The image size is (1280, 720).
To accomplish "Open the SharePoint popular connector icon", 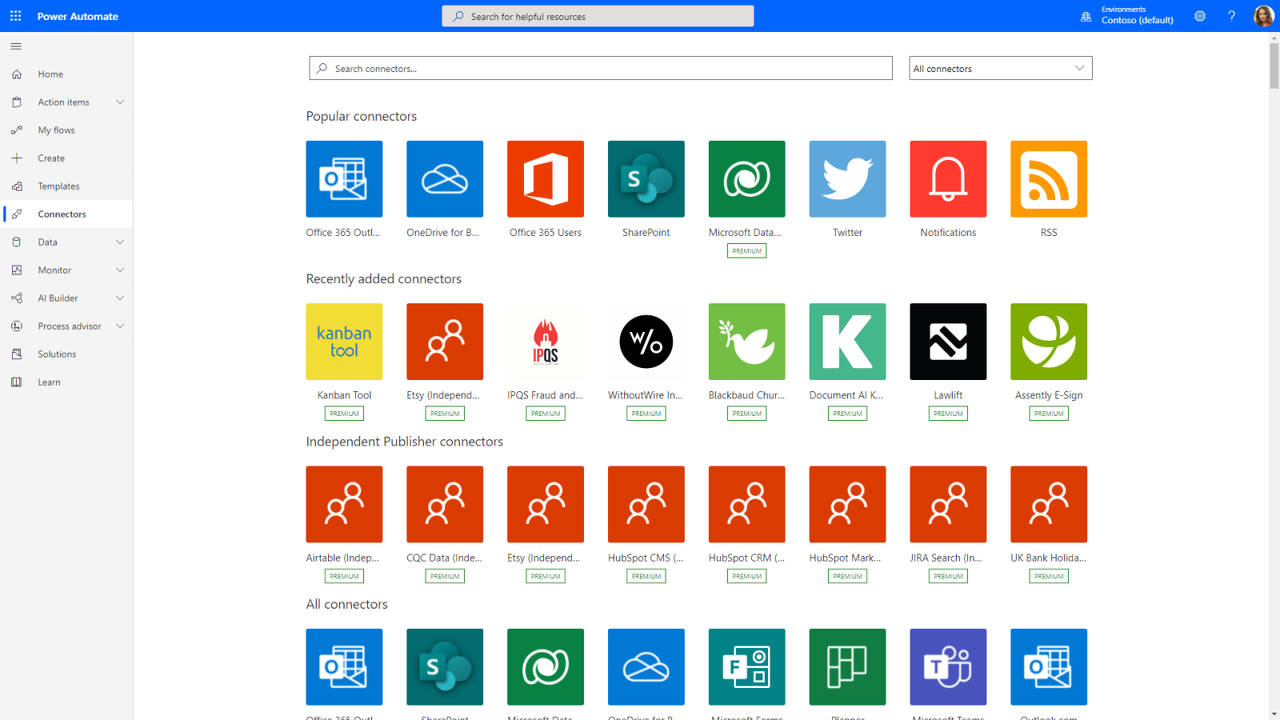I will tap(646, 179).
